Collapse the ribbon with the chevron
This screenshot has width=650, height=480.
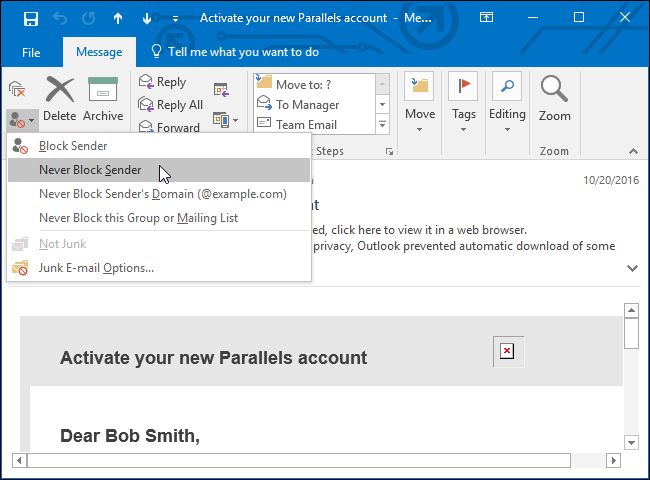[x=633, y=151]
